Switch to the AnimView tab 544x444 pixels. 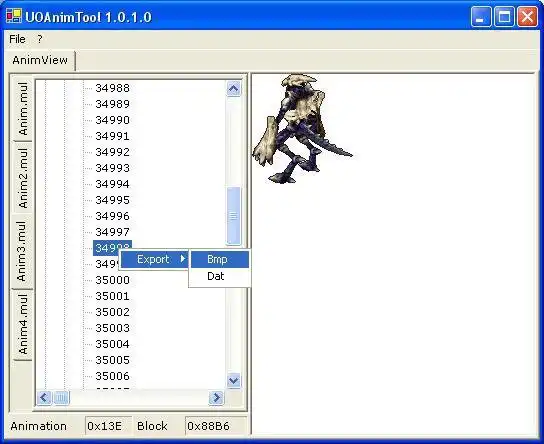point(40,60)
